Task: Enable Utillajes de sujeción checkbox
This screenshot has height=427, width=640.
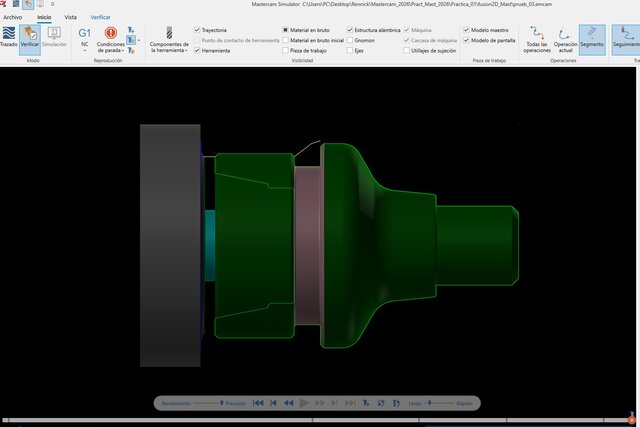Action: [x=407, y=50]
